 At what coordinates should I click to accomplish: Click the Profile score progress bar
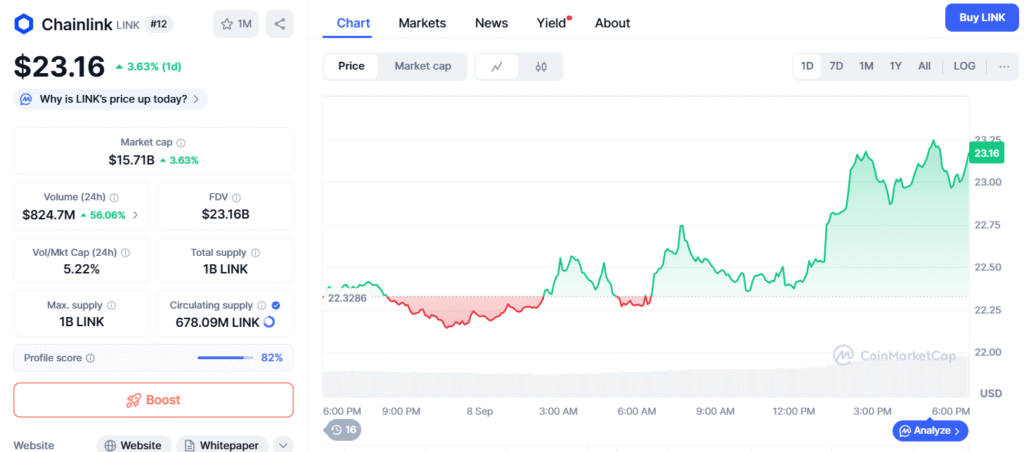pos(225,358)
